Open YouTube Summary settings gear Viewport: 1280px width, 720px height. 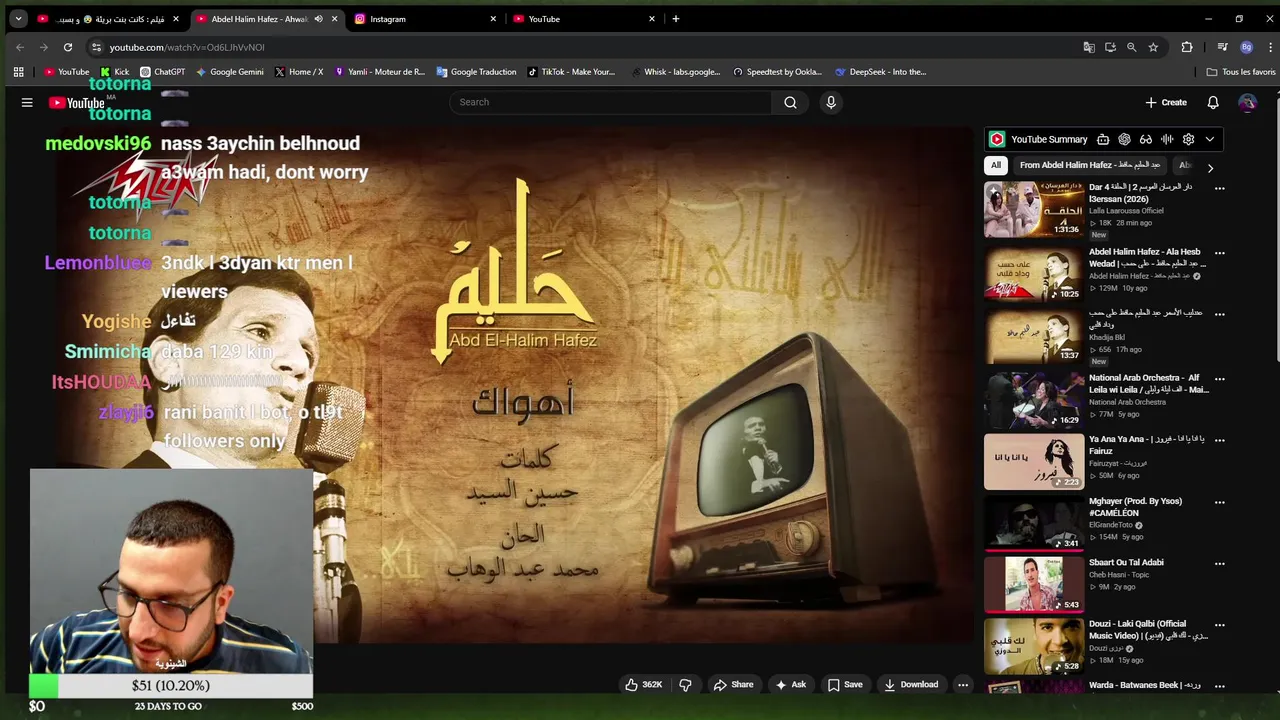pos(1188,139)
